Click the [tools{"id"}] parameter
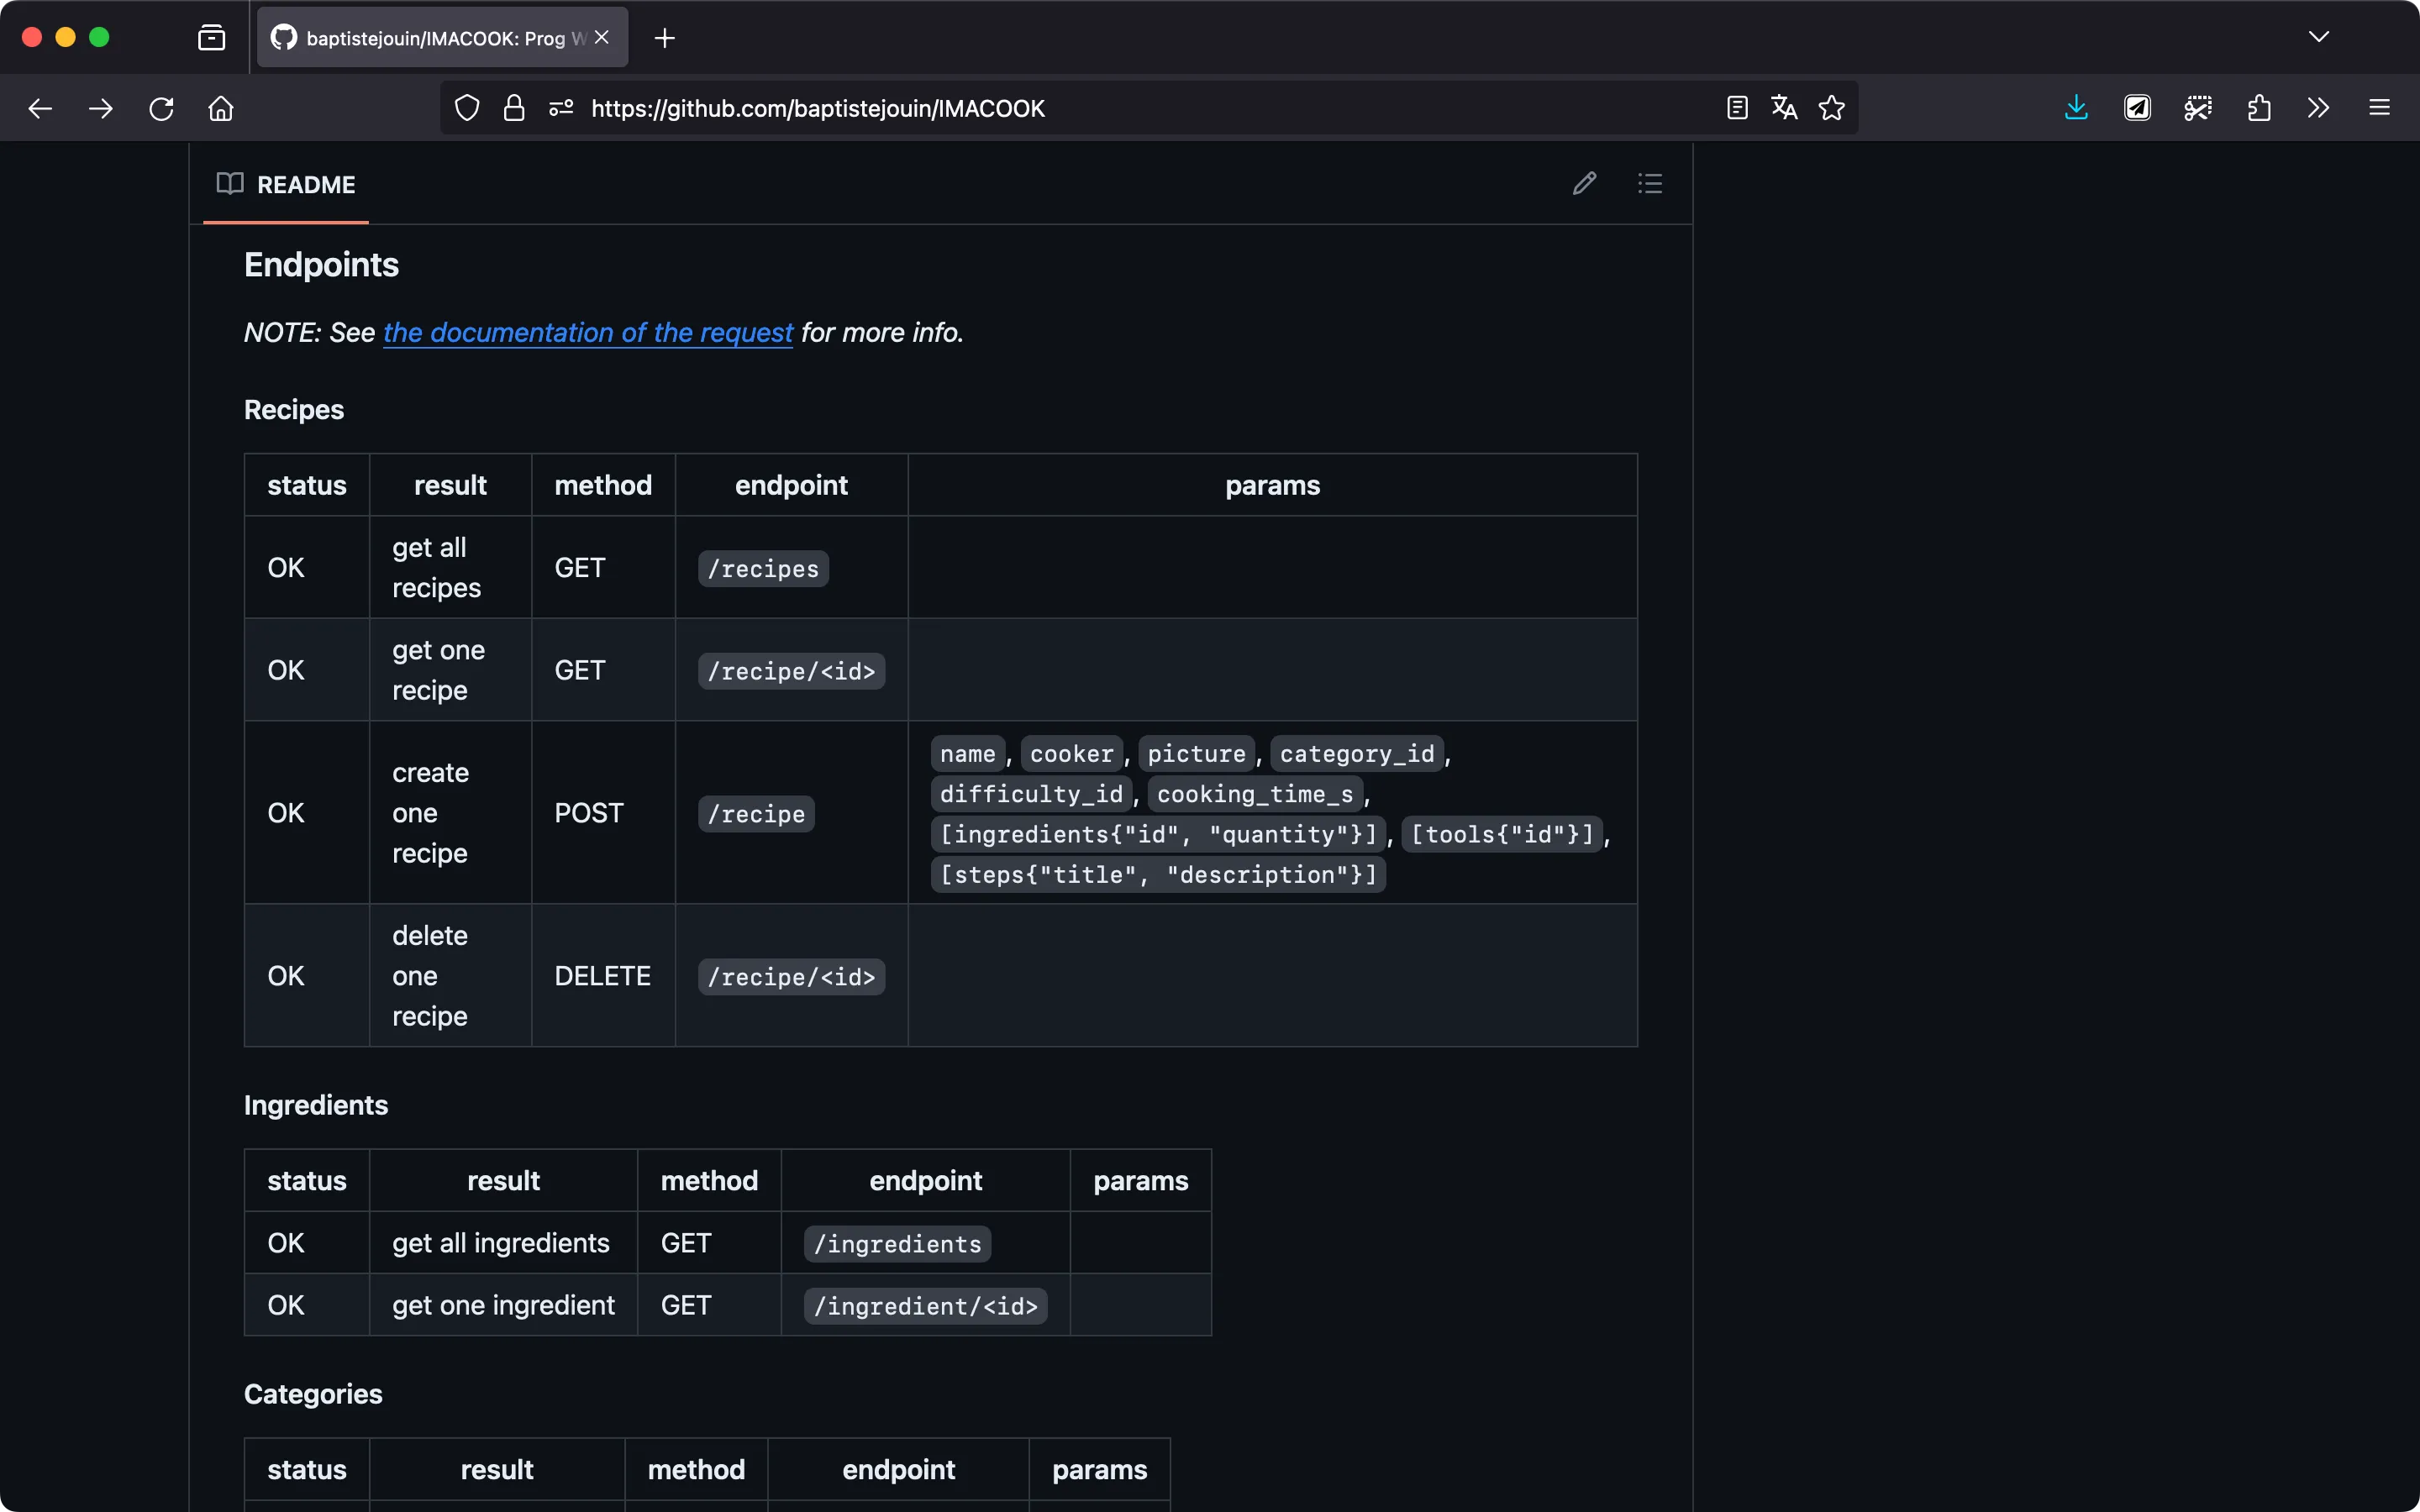This screenshot has width=2420, height=1512. 1502,834
